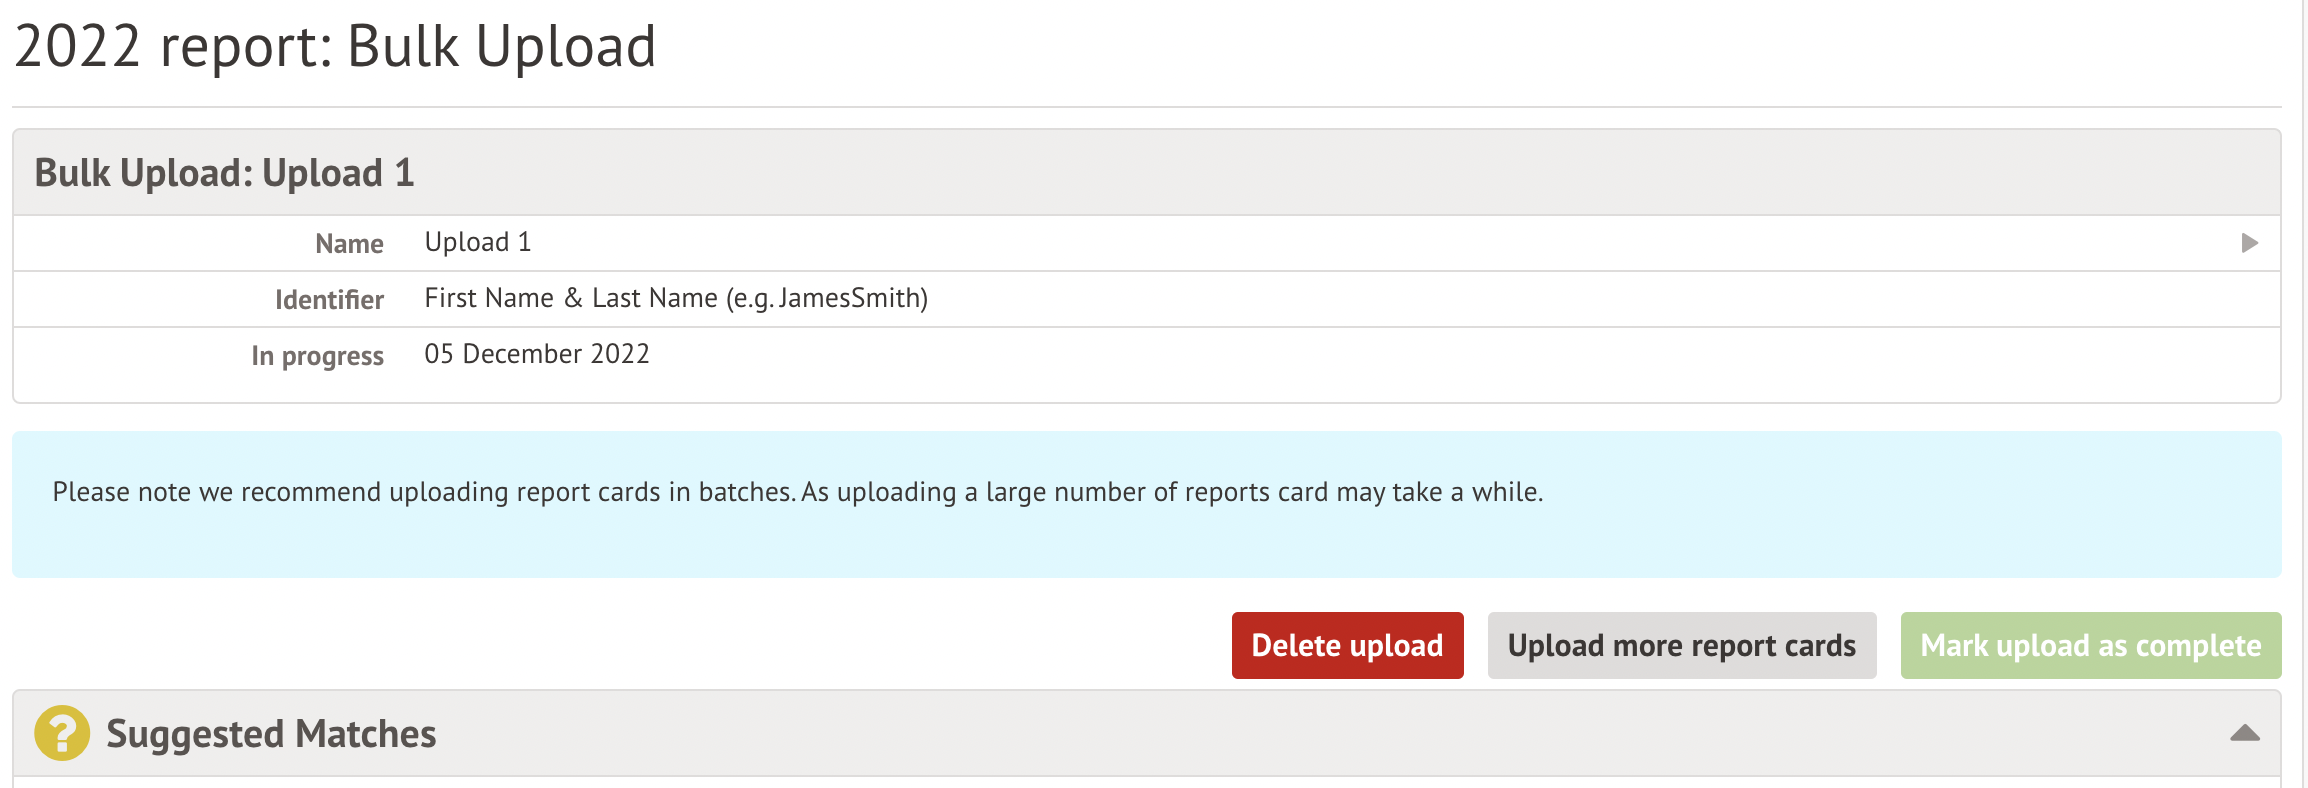2308x788 pixels.
Task: Select the Suggested Matches heading
Action: click(x=271, y=733)
